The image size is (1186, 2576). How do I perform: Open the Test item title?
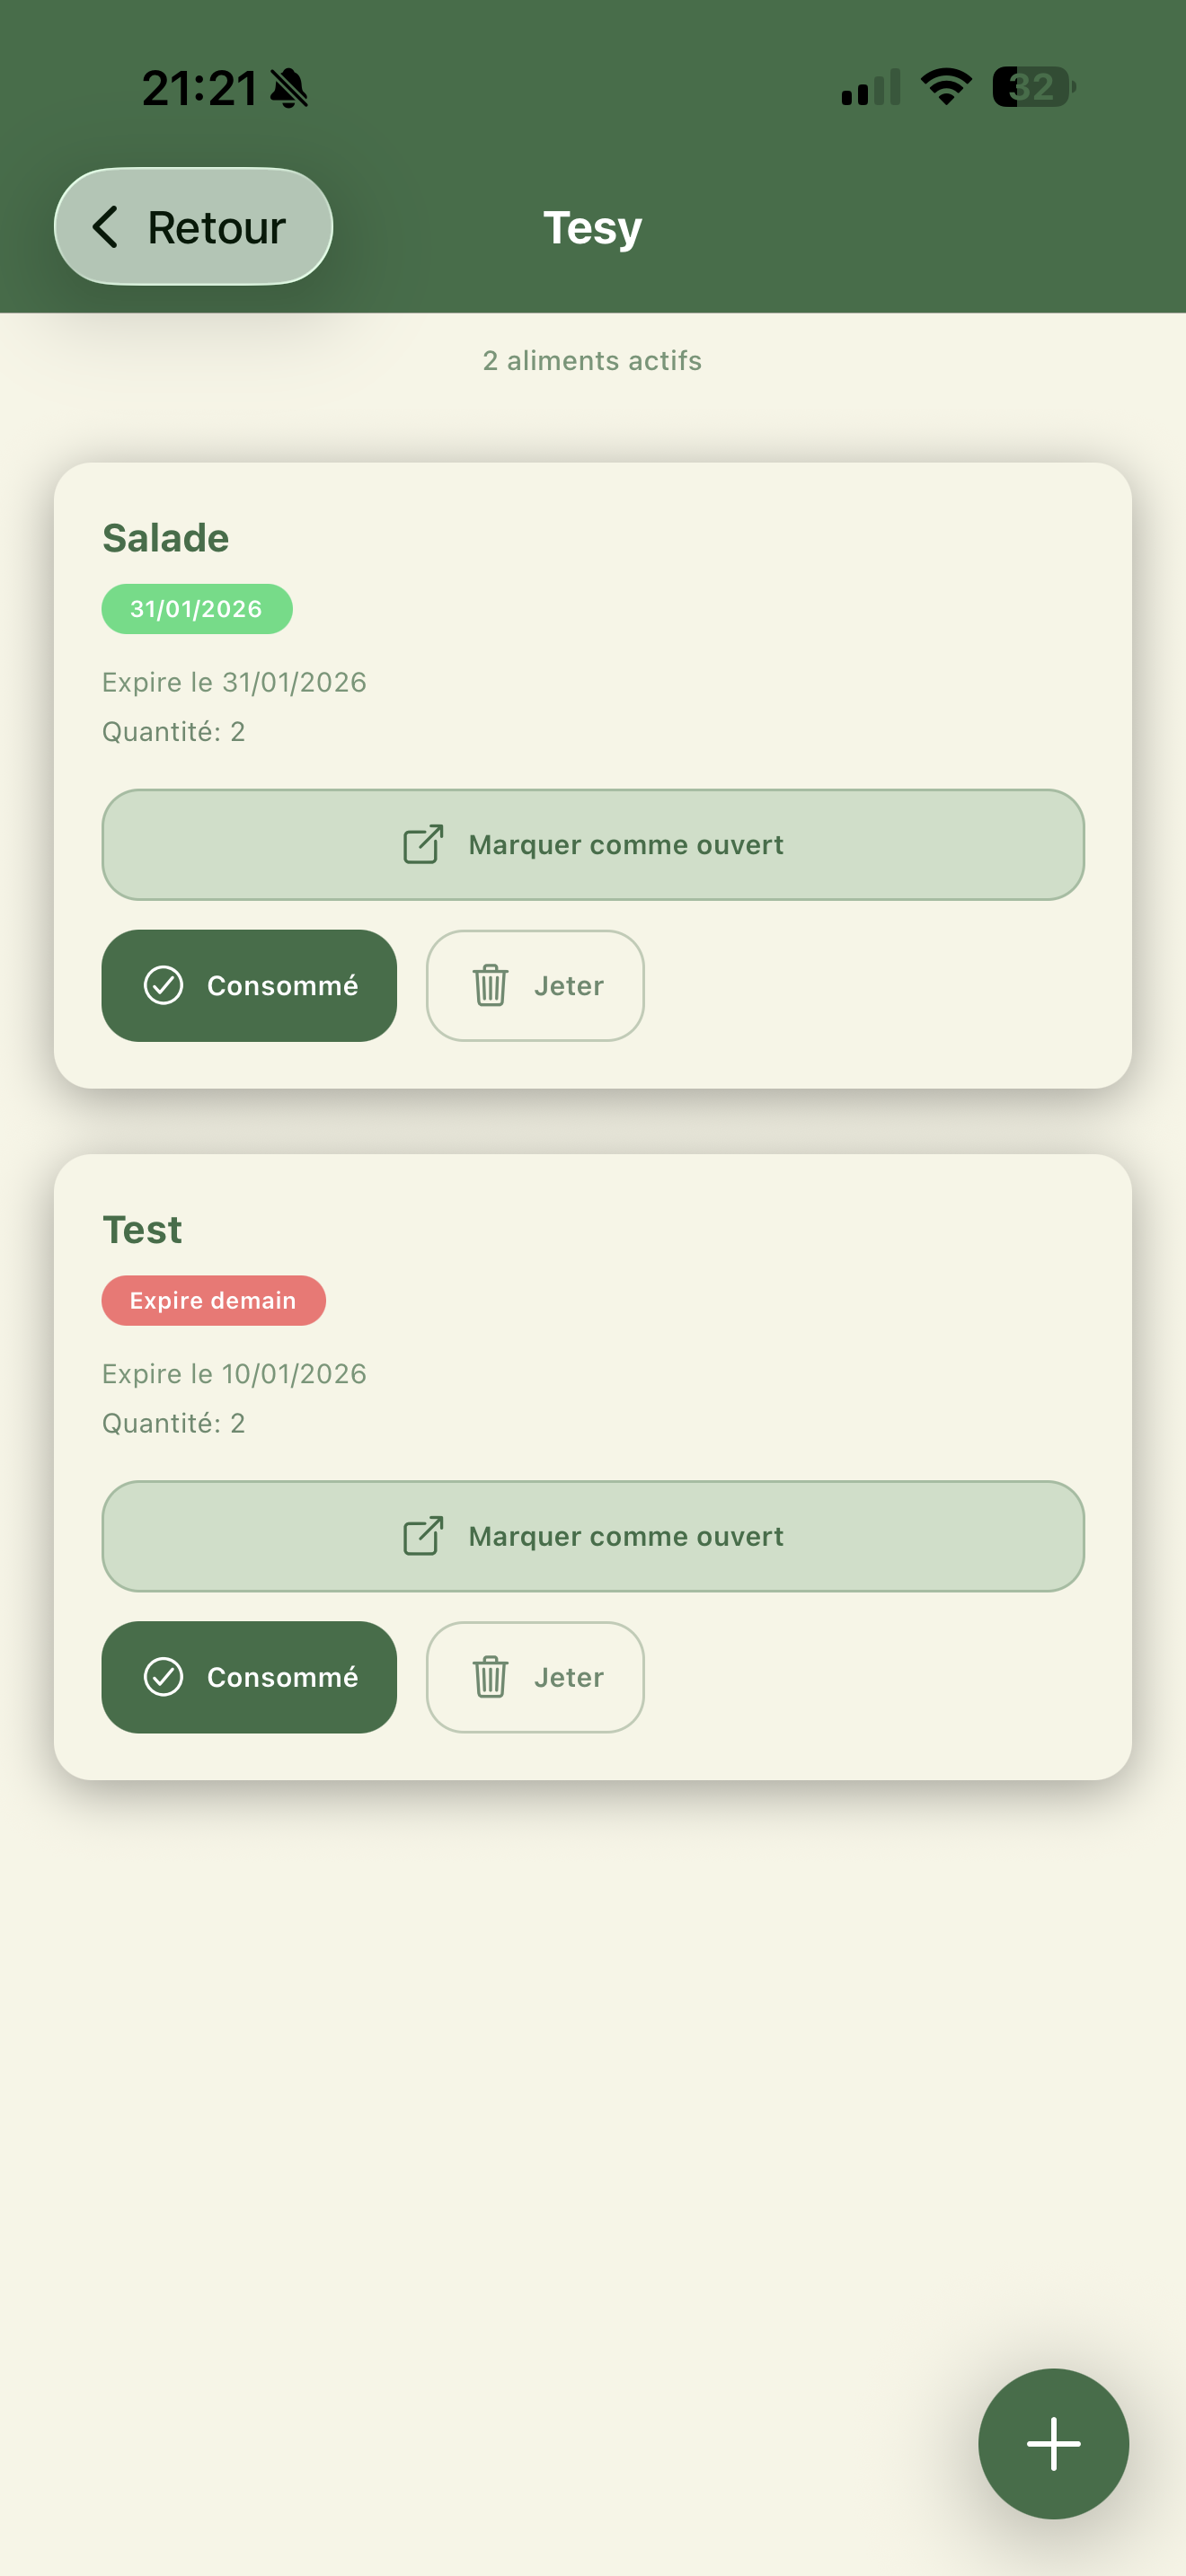click(142, 1230)
